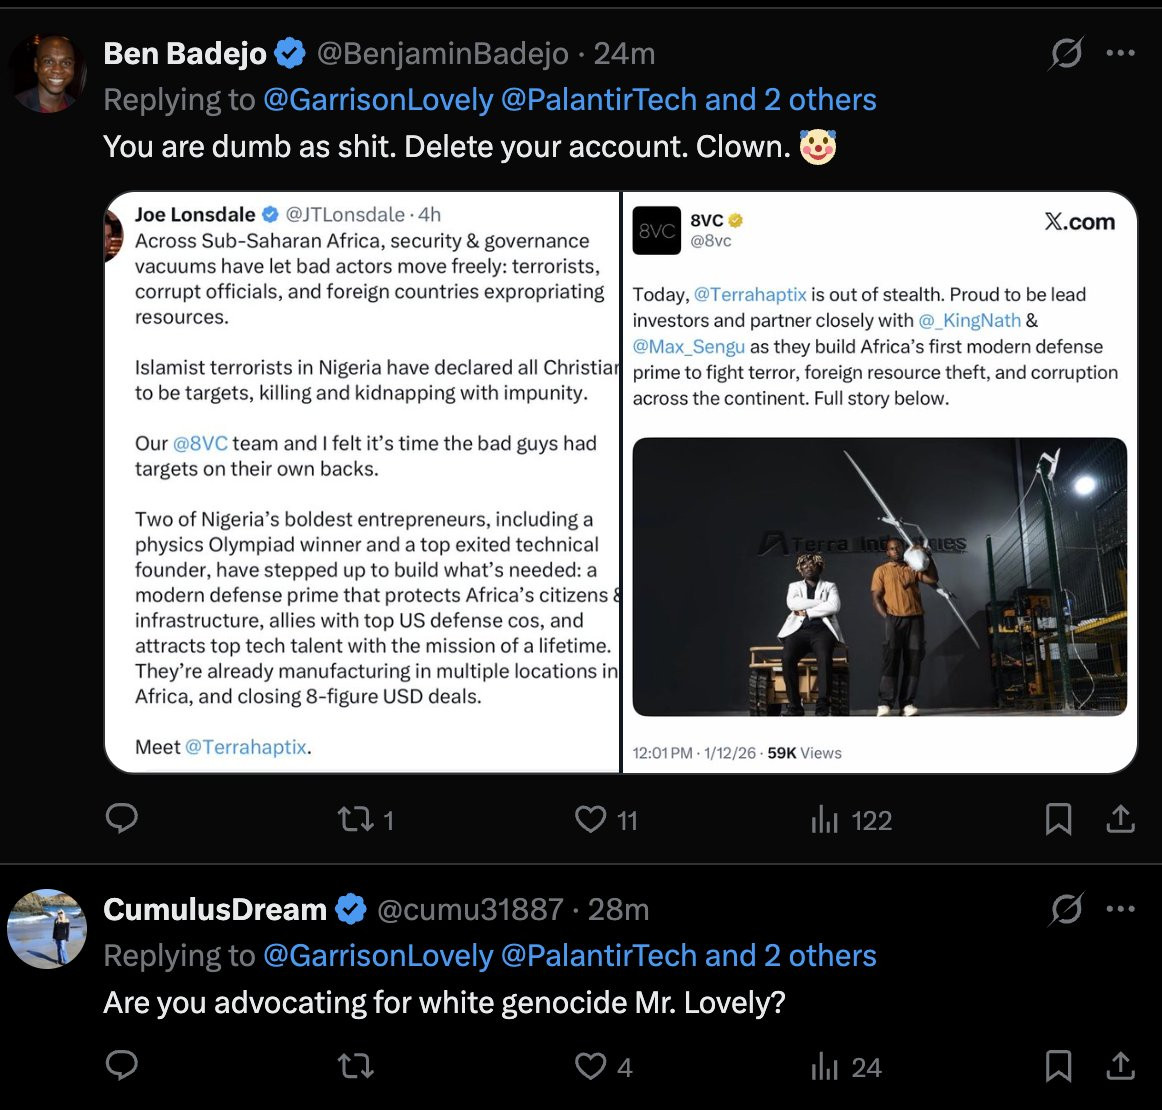1162x1110 pixels.
Task: Open more options for CumulusDream's tweet
Action: [1121, 909]
